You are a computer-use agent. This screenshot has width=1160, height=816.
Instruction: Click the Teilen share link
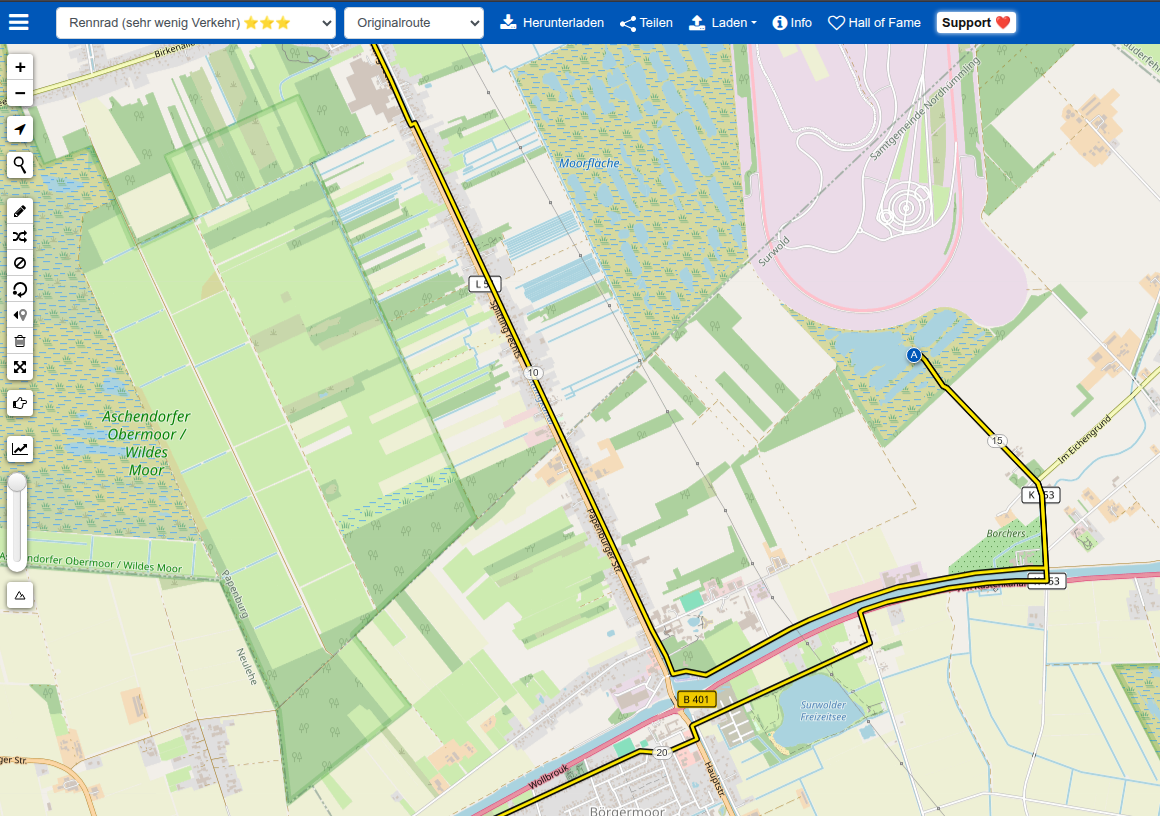646,23
